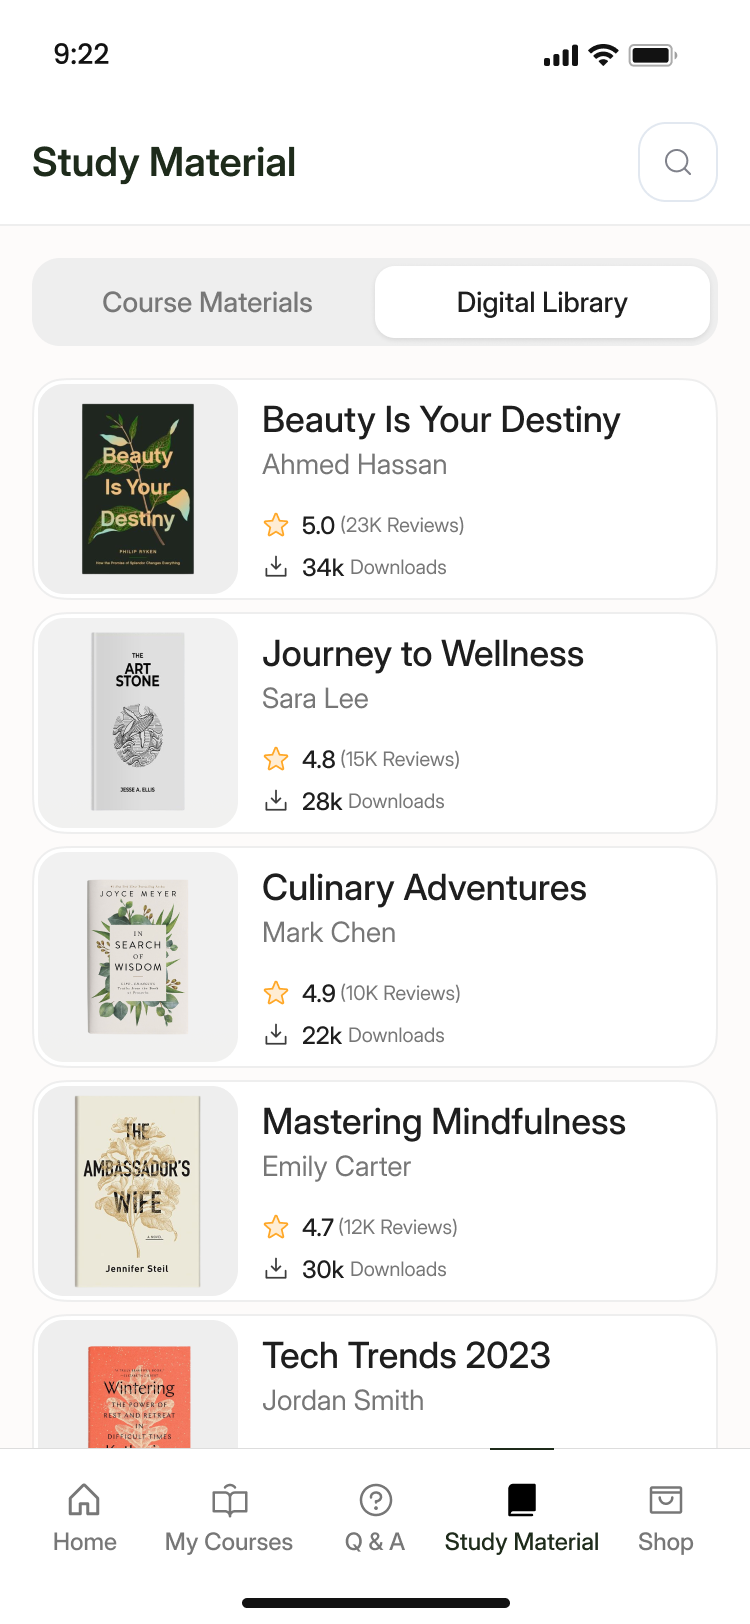Tap the download icon next to 34k Downloads
750x1624 pixels.
(276, 567)
